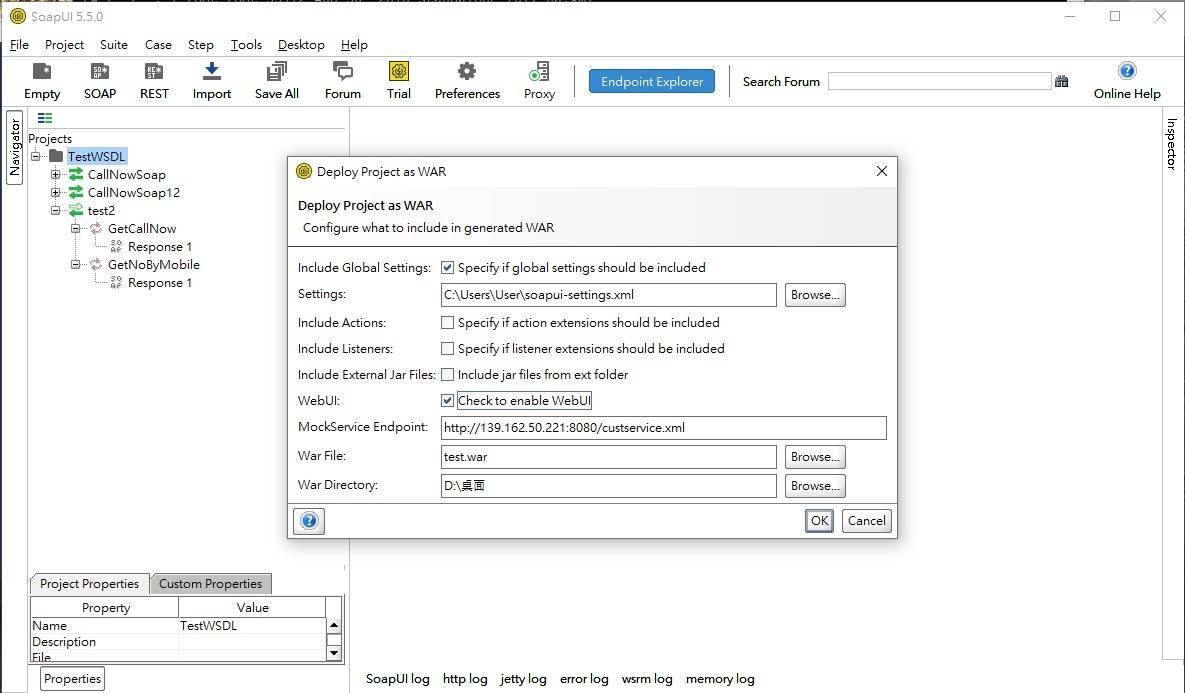
Task: Enable Include External Jar Files checkbox
Action: coord(447,374)
